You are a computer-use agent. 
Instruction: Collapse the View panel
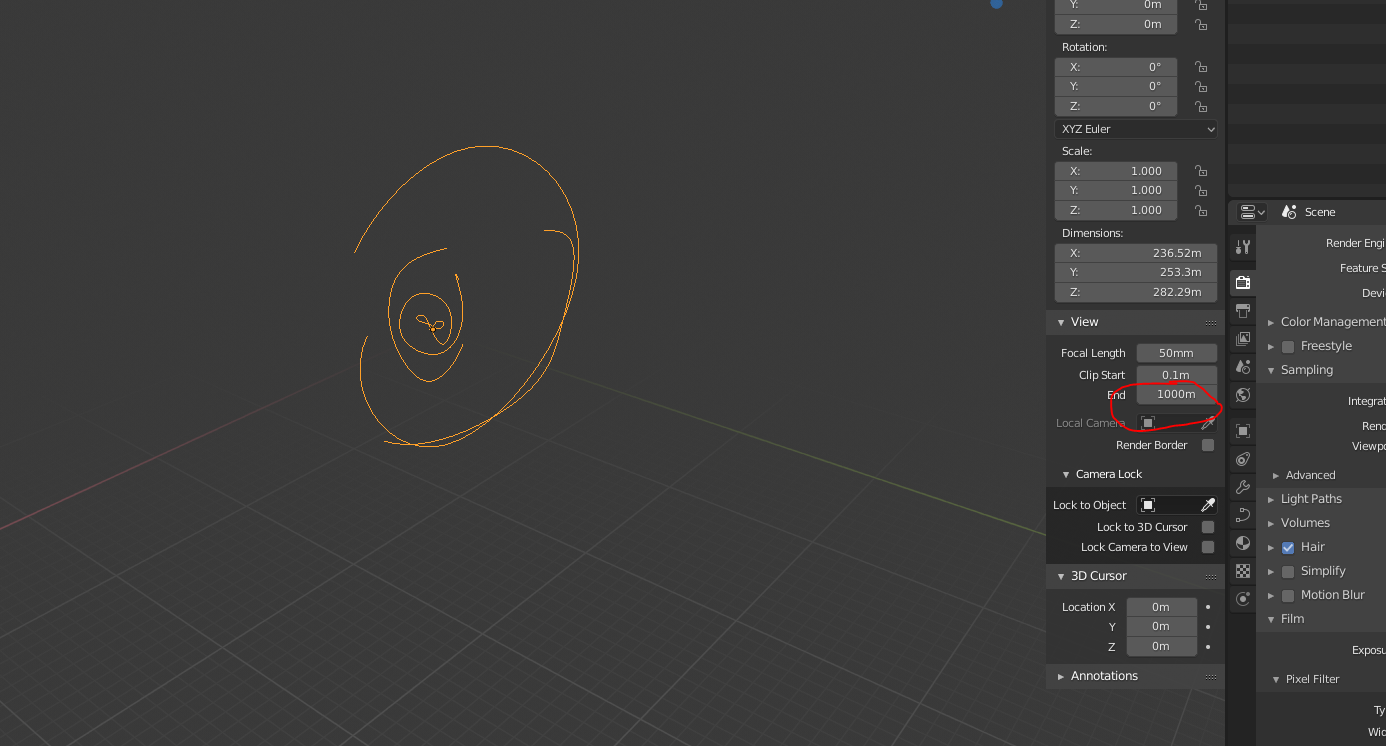click(1061, 322)
